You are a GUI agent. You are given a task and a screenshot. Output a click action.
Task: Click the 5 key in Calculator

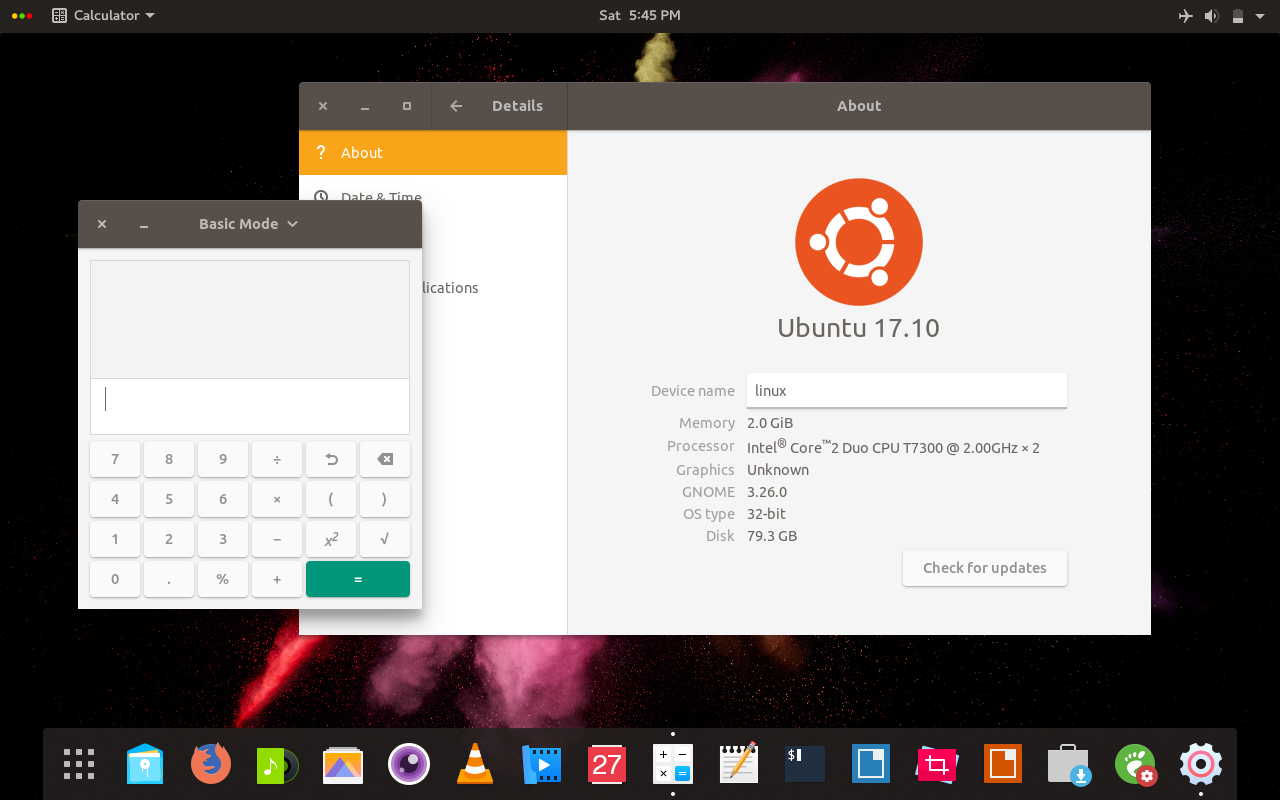point(169,499)
